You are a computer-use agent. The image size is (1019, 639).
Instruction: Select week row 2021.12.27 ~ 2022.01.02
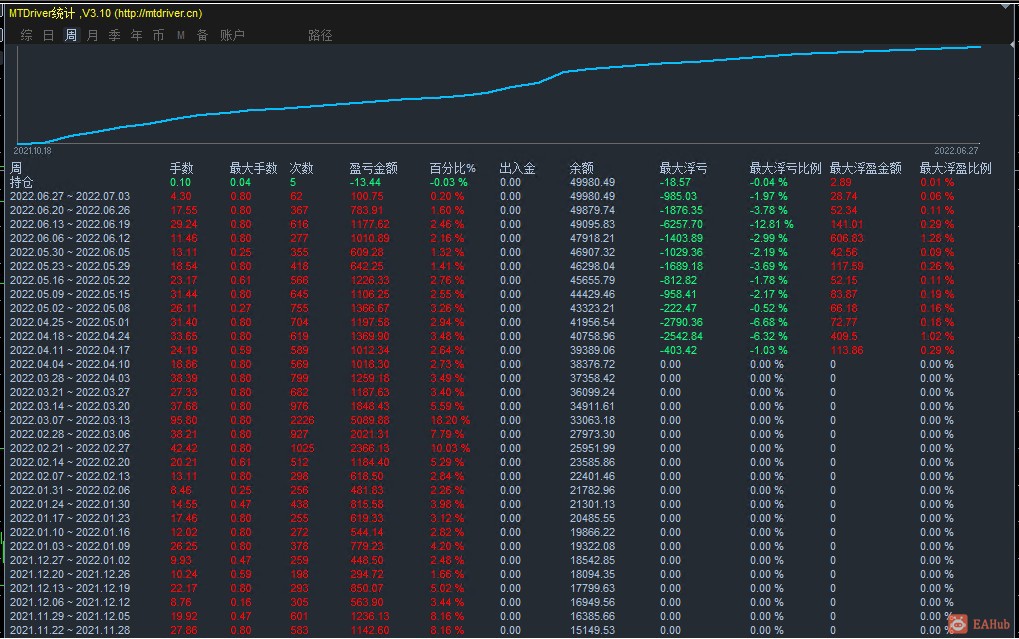pyautogui.click(x=70, y=560)
